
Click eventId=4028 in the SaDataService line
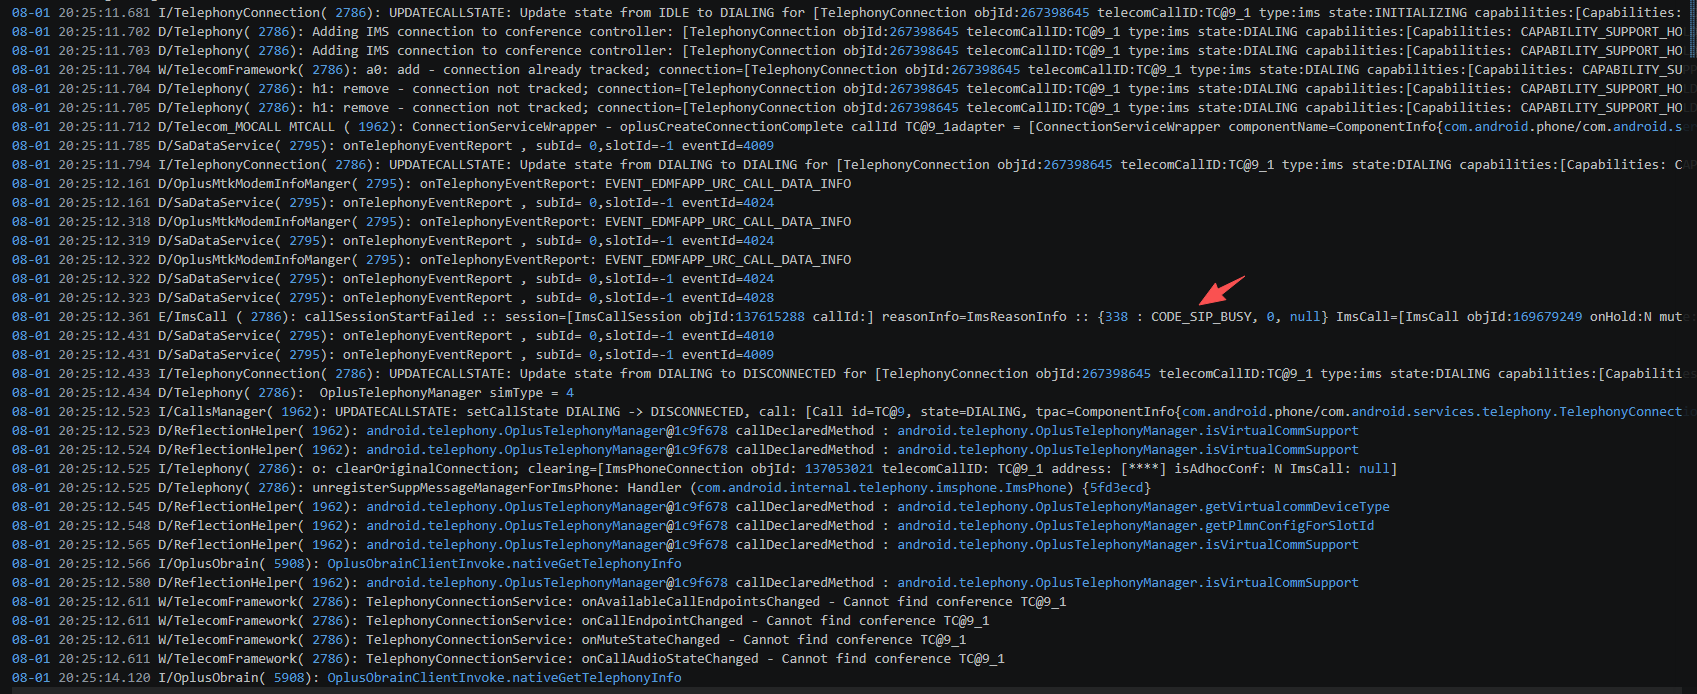pyautogui.click(x=727, y=298)
